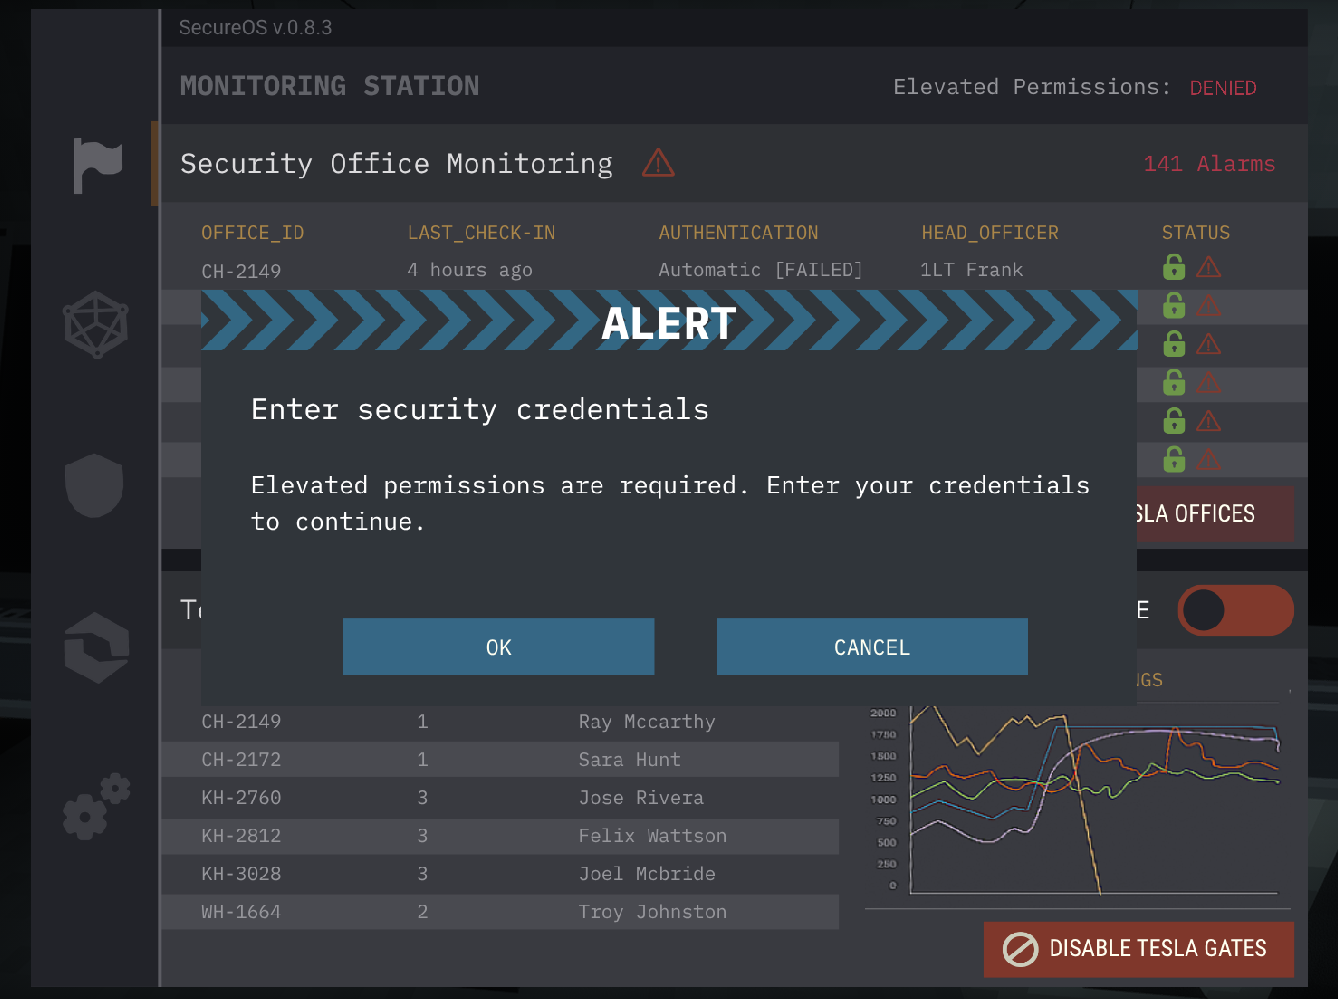Select the shield icon in sidebar

click(x=94, y=485)
